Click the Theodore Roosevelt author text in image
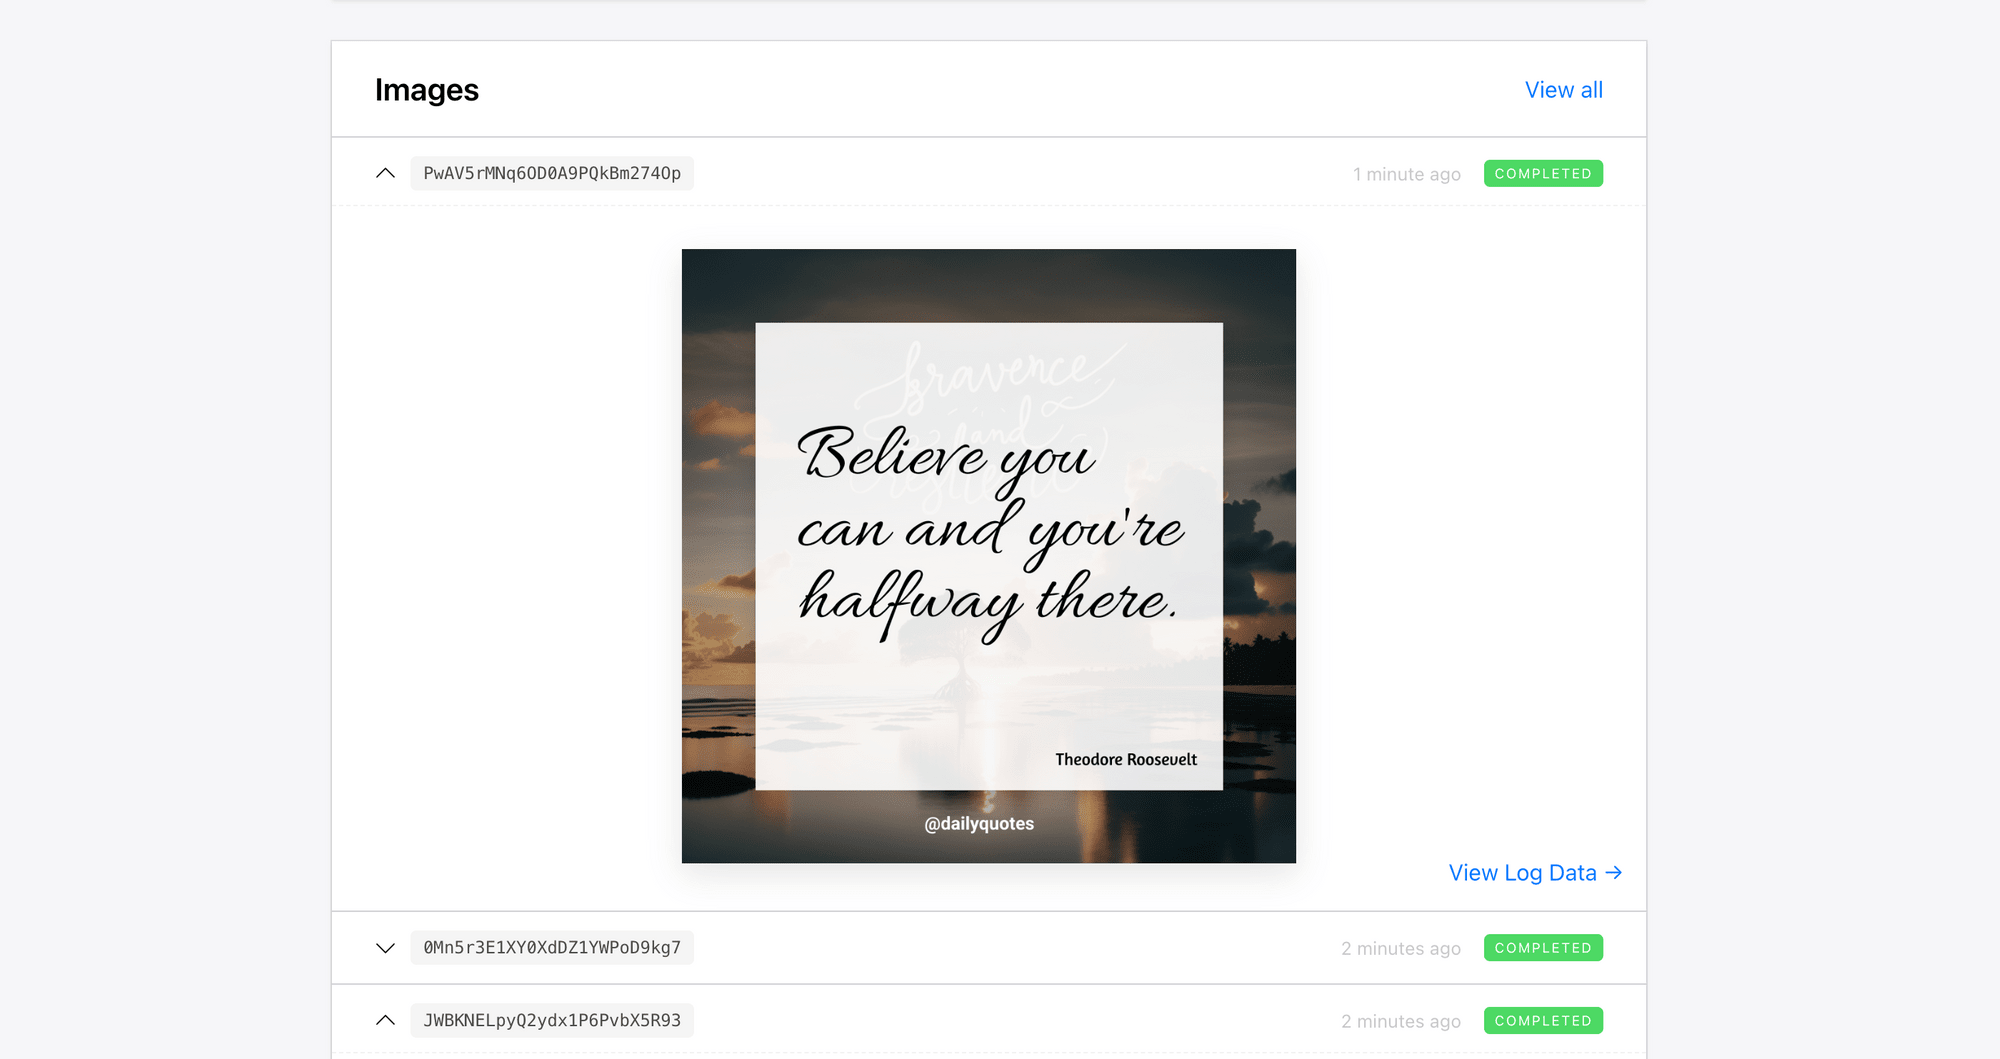This screenshot has width=2000, height=1059. 1125,760
